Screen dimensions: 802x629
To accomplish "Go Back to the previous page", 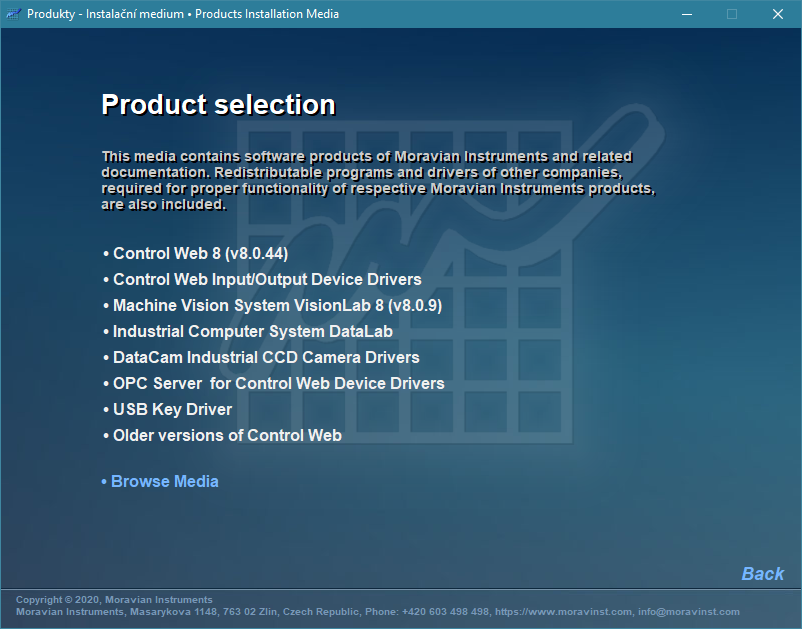I will 762,573.
